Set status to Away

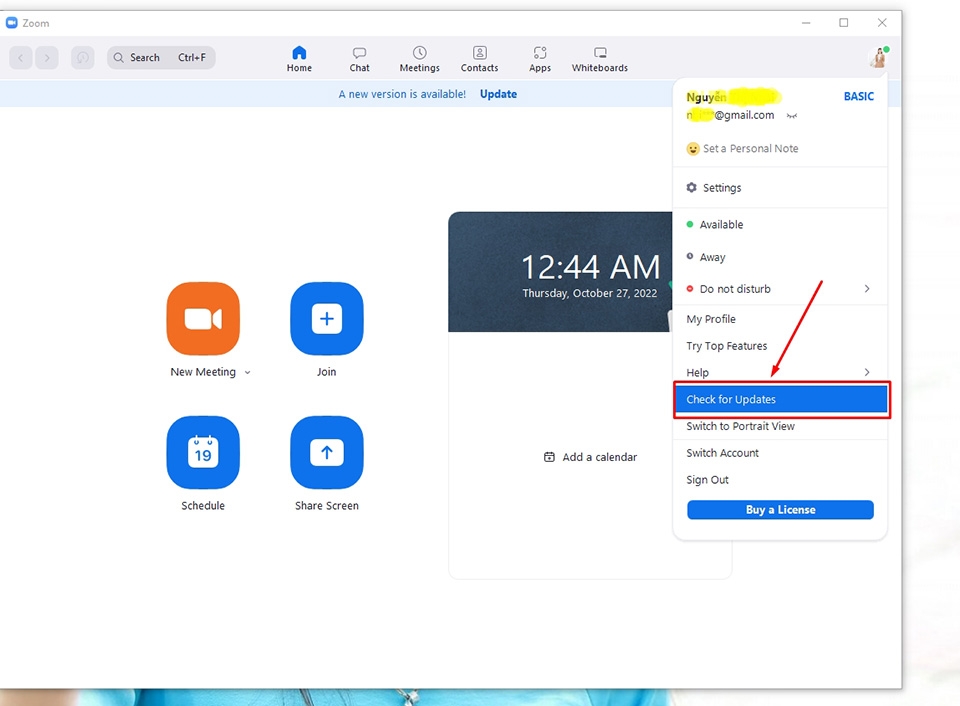(x=780, y=257)
